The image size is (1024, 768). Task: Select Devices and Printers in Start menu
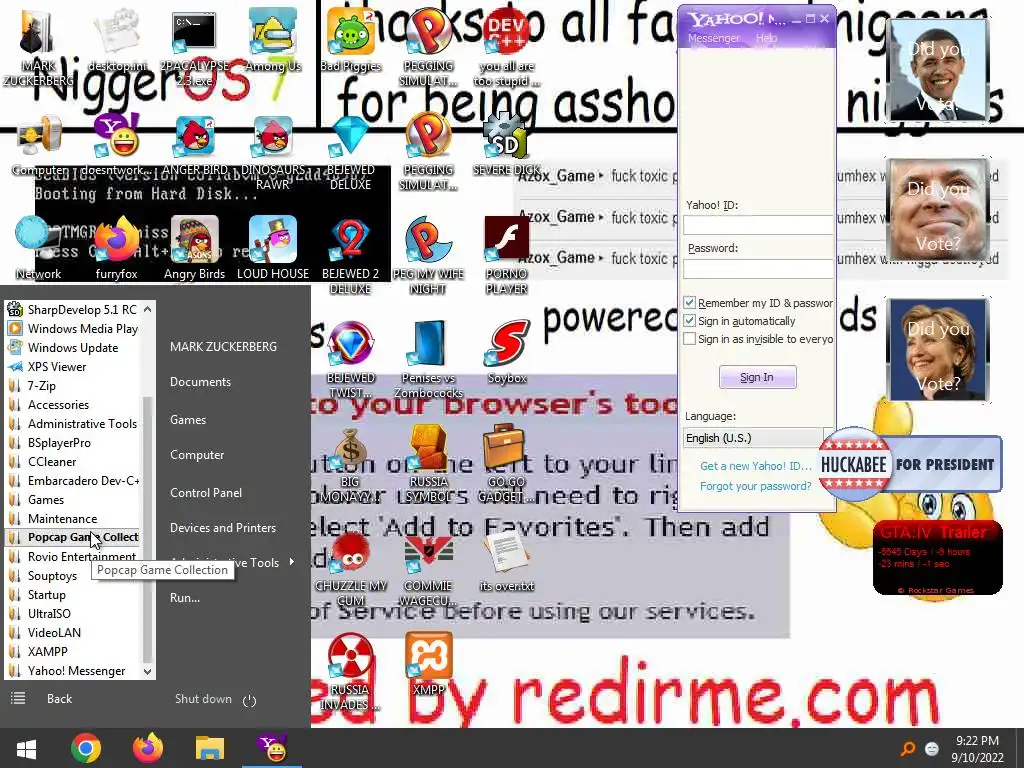223,527
